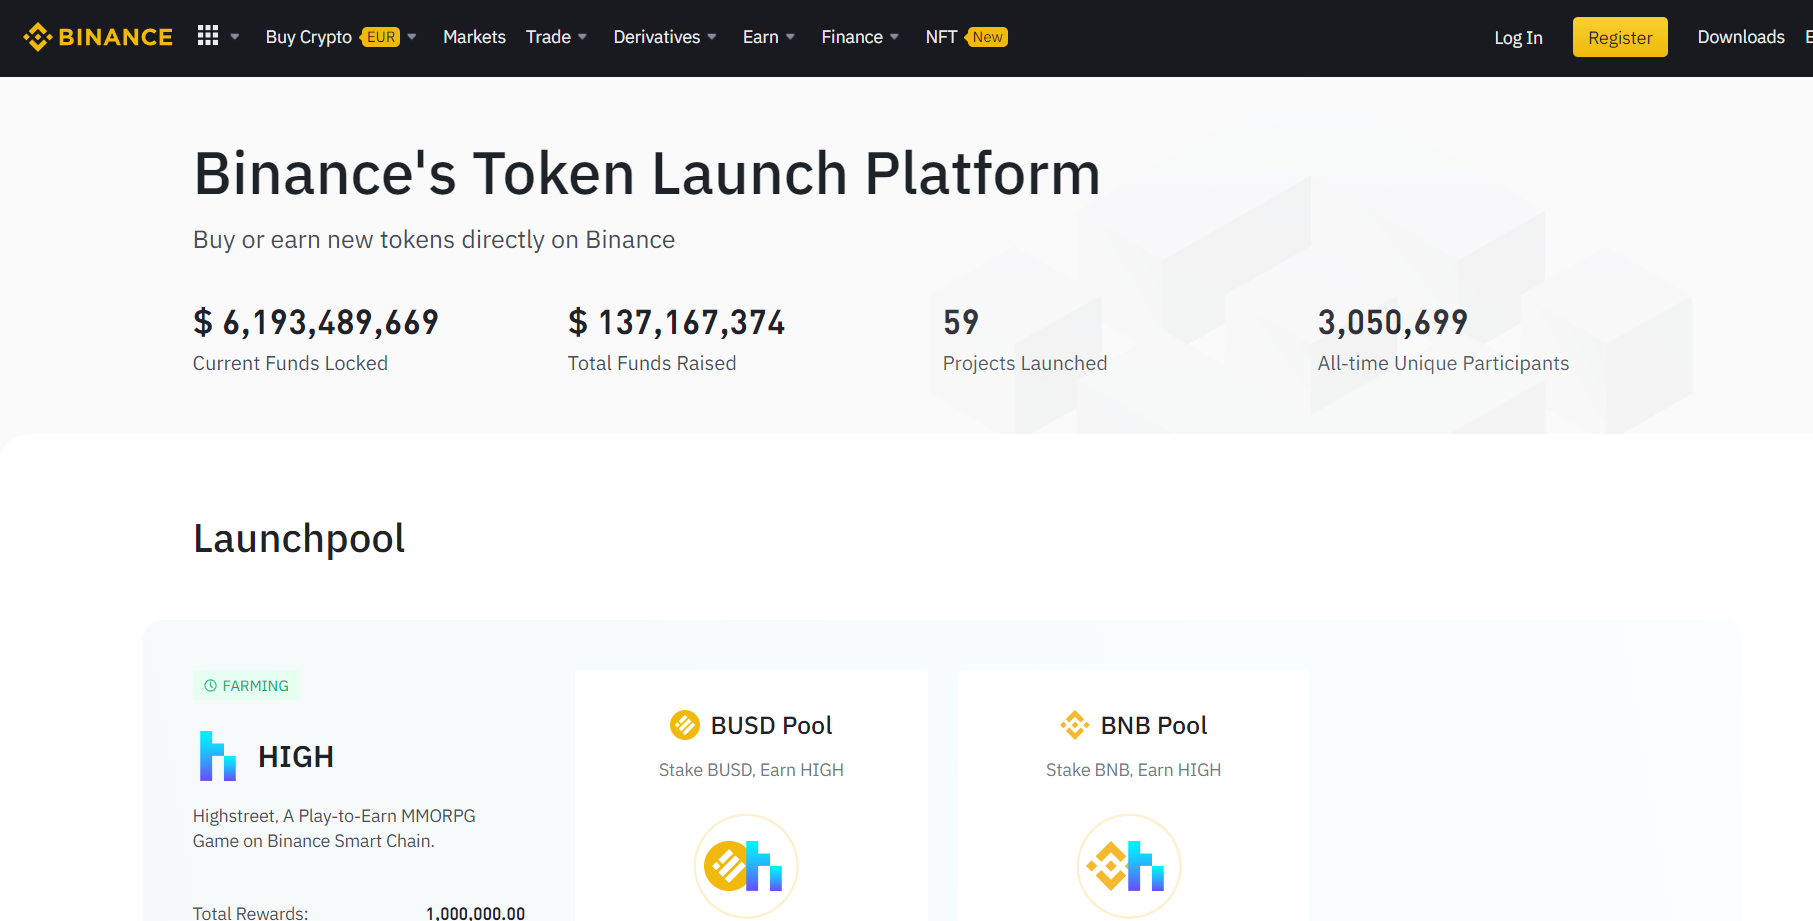Image resolution: width=1813 pixels, height=921 pixels.
Task: Click the Total Rewards value 1,000,000.00
Action: click(x=475, y=913)
